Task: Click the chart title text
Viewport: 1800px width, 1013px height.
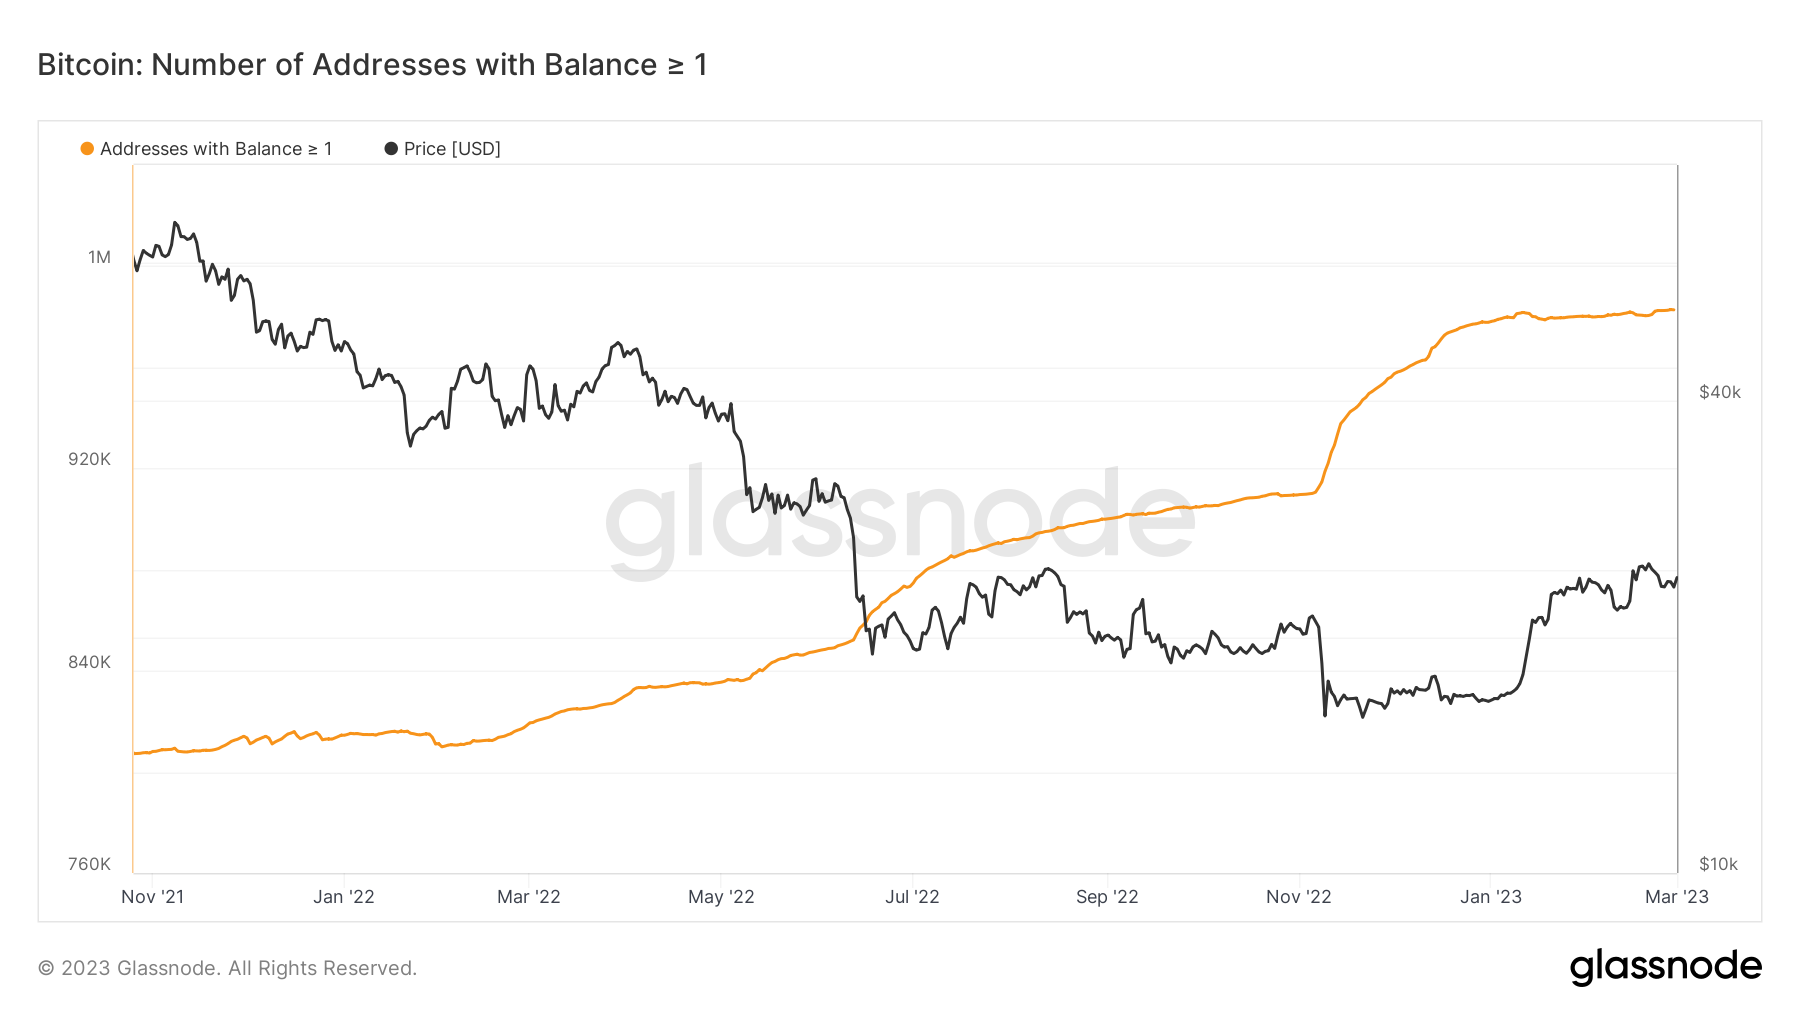Action: coord(373,65)
